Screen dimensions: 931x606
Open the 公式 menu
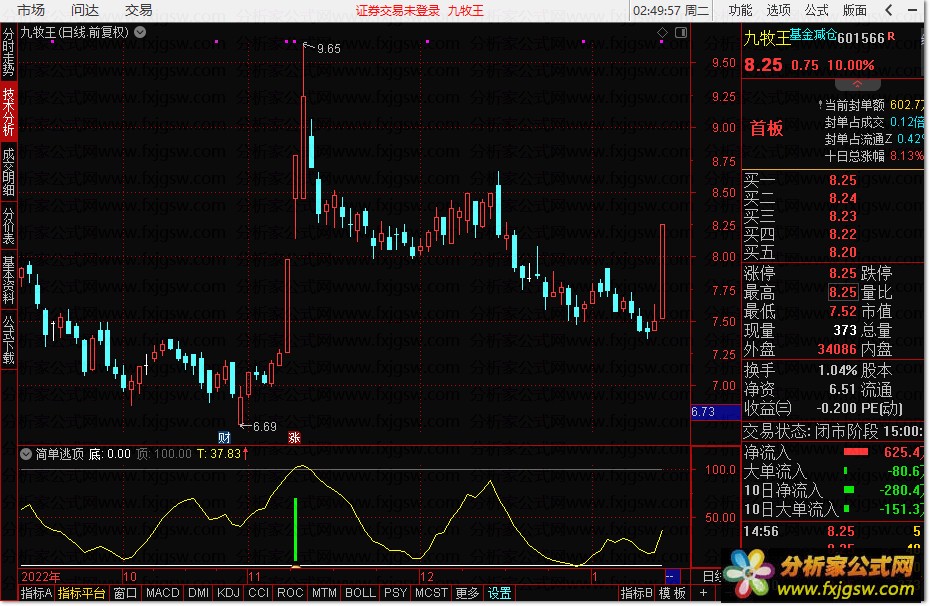click(816, 10)
